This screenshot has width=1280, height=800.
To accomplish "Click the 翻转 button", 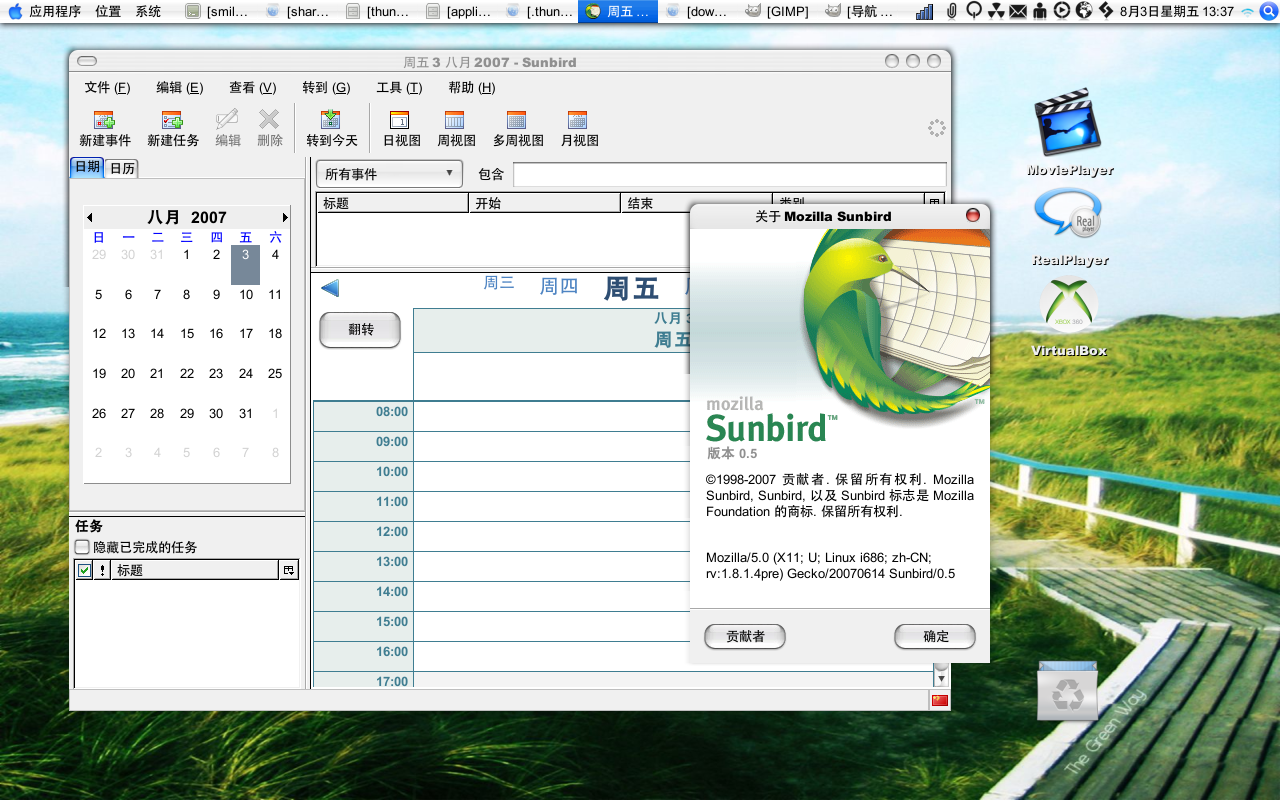I will coord(360,329).
